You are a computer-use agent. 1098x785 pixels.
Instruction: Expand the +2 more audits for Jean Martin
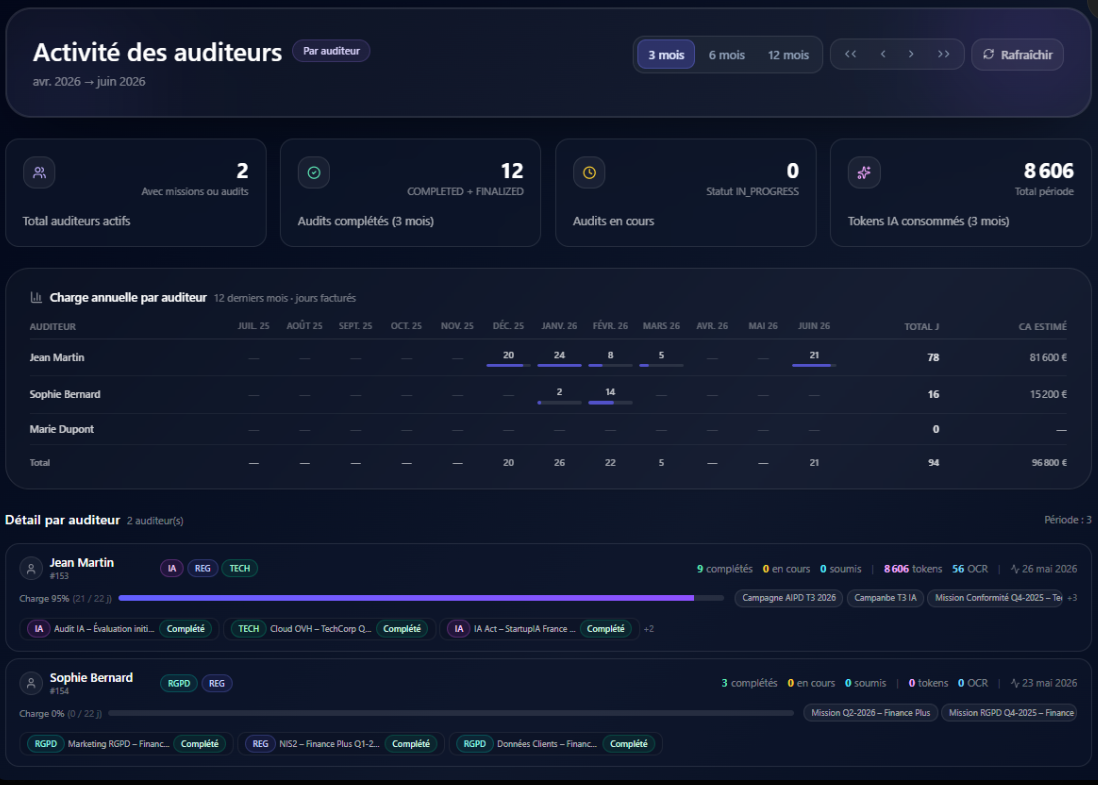(x=649, y=629)
